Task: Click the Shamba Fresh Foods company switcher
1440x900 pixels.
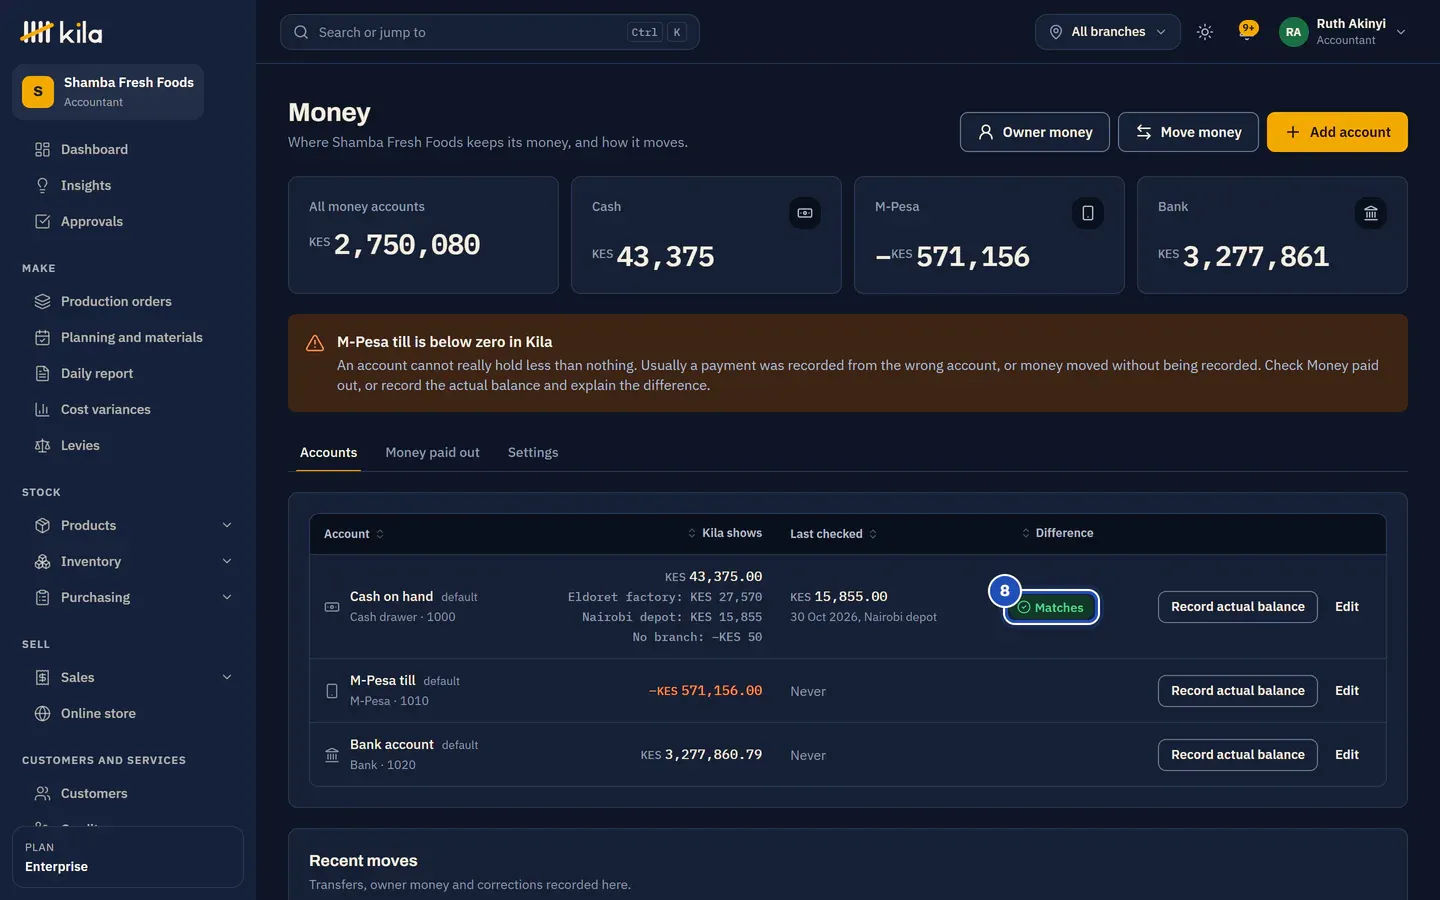Action: click(108, 92)
